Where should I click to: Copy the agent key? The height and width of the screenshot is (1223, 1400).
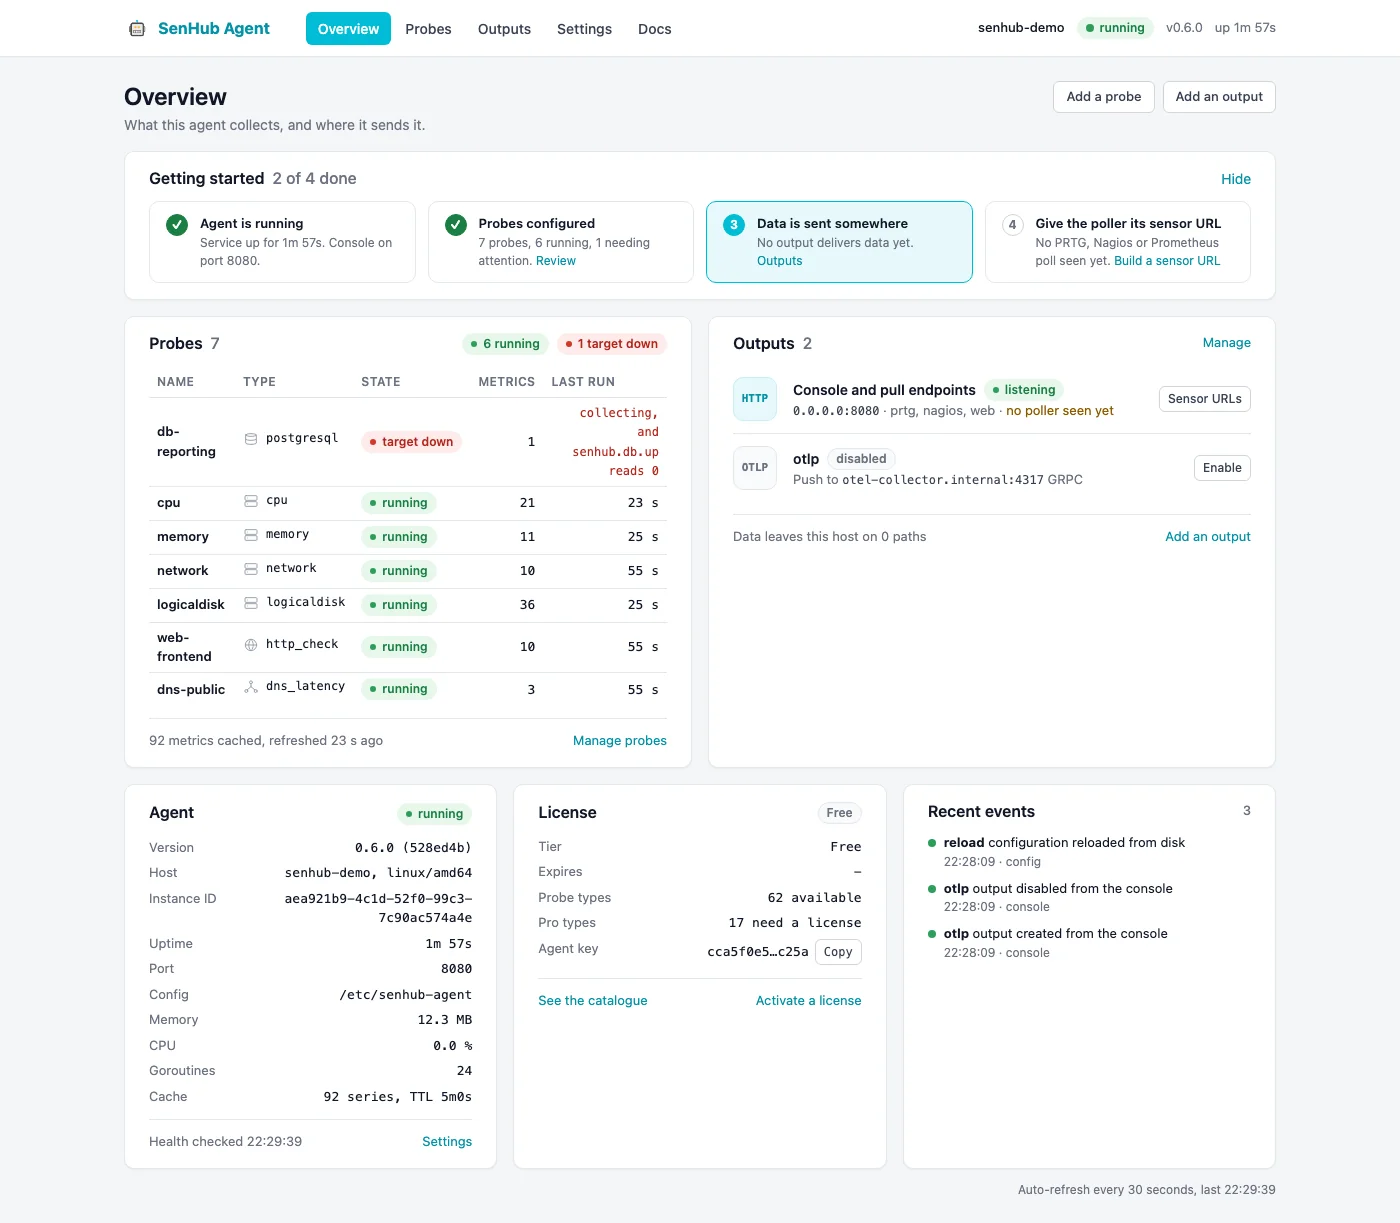point(838,952)
